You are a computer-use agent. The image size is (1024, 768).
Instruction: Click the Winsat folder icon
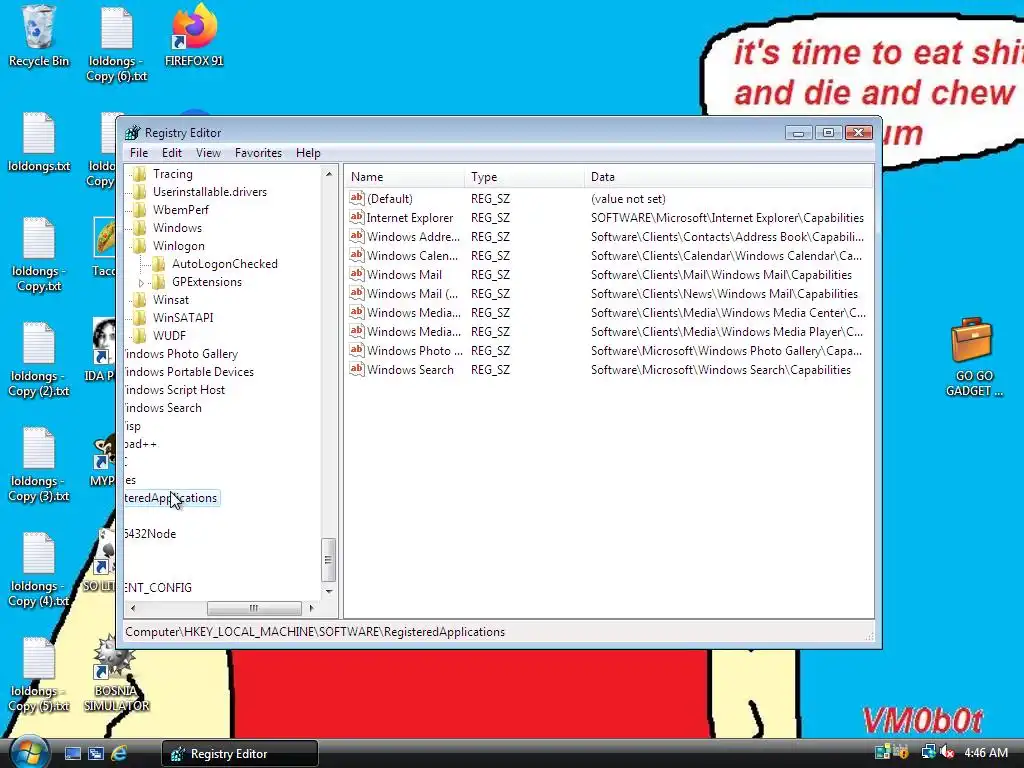138,300
